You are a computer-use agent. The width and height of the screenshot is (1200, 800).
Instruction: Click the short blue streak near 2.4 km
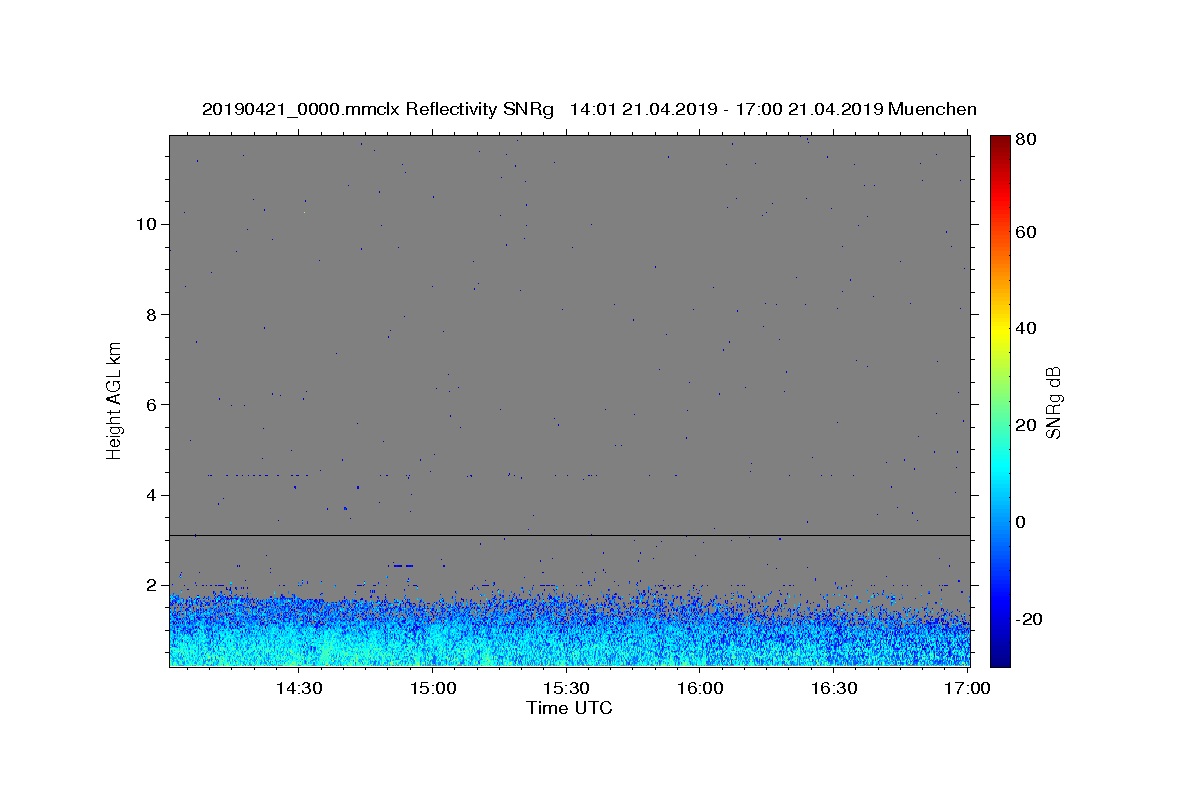point(402,566)
